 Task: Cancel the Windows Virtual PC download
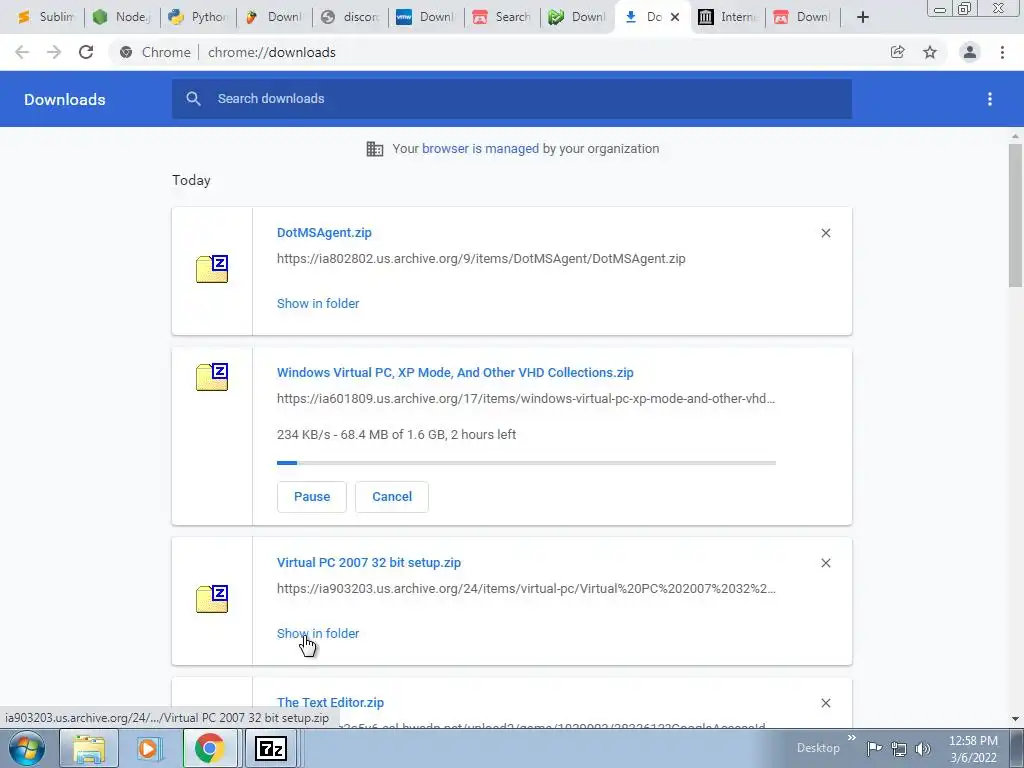click(392, 497)
